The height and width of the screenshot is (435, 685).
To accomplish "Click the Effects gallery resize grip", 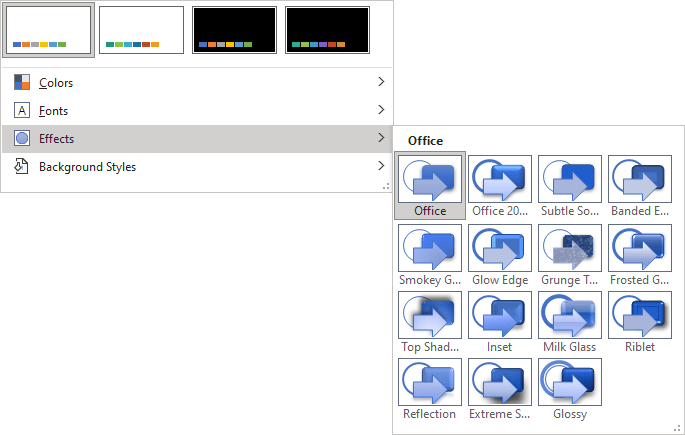I will 677,428.
